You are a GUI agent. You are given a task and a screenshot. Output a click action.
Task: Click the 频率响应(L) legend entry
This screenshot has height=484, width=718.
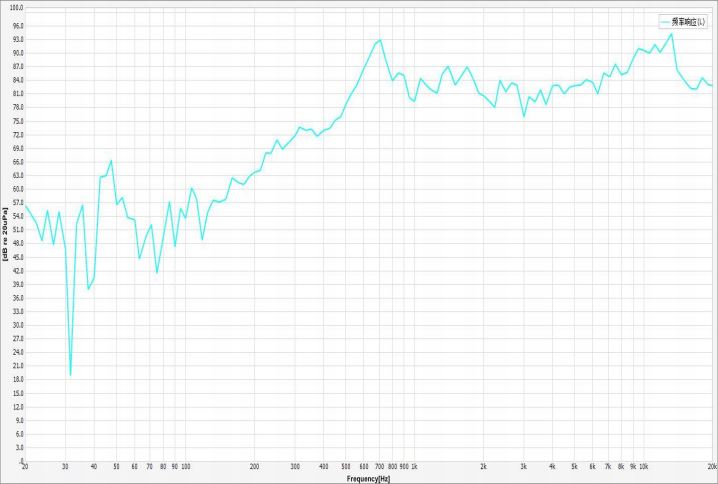(x=683, y=22)
